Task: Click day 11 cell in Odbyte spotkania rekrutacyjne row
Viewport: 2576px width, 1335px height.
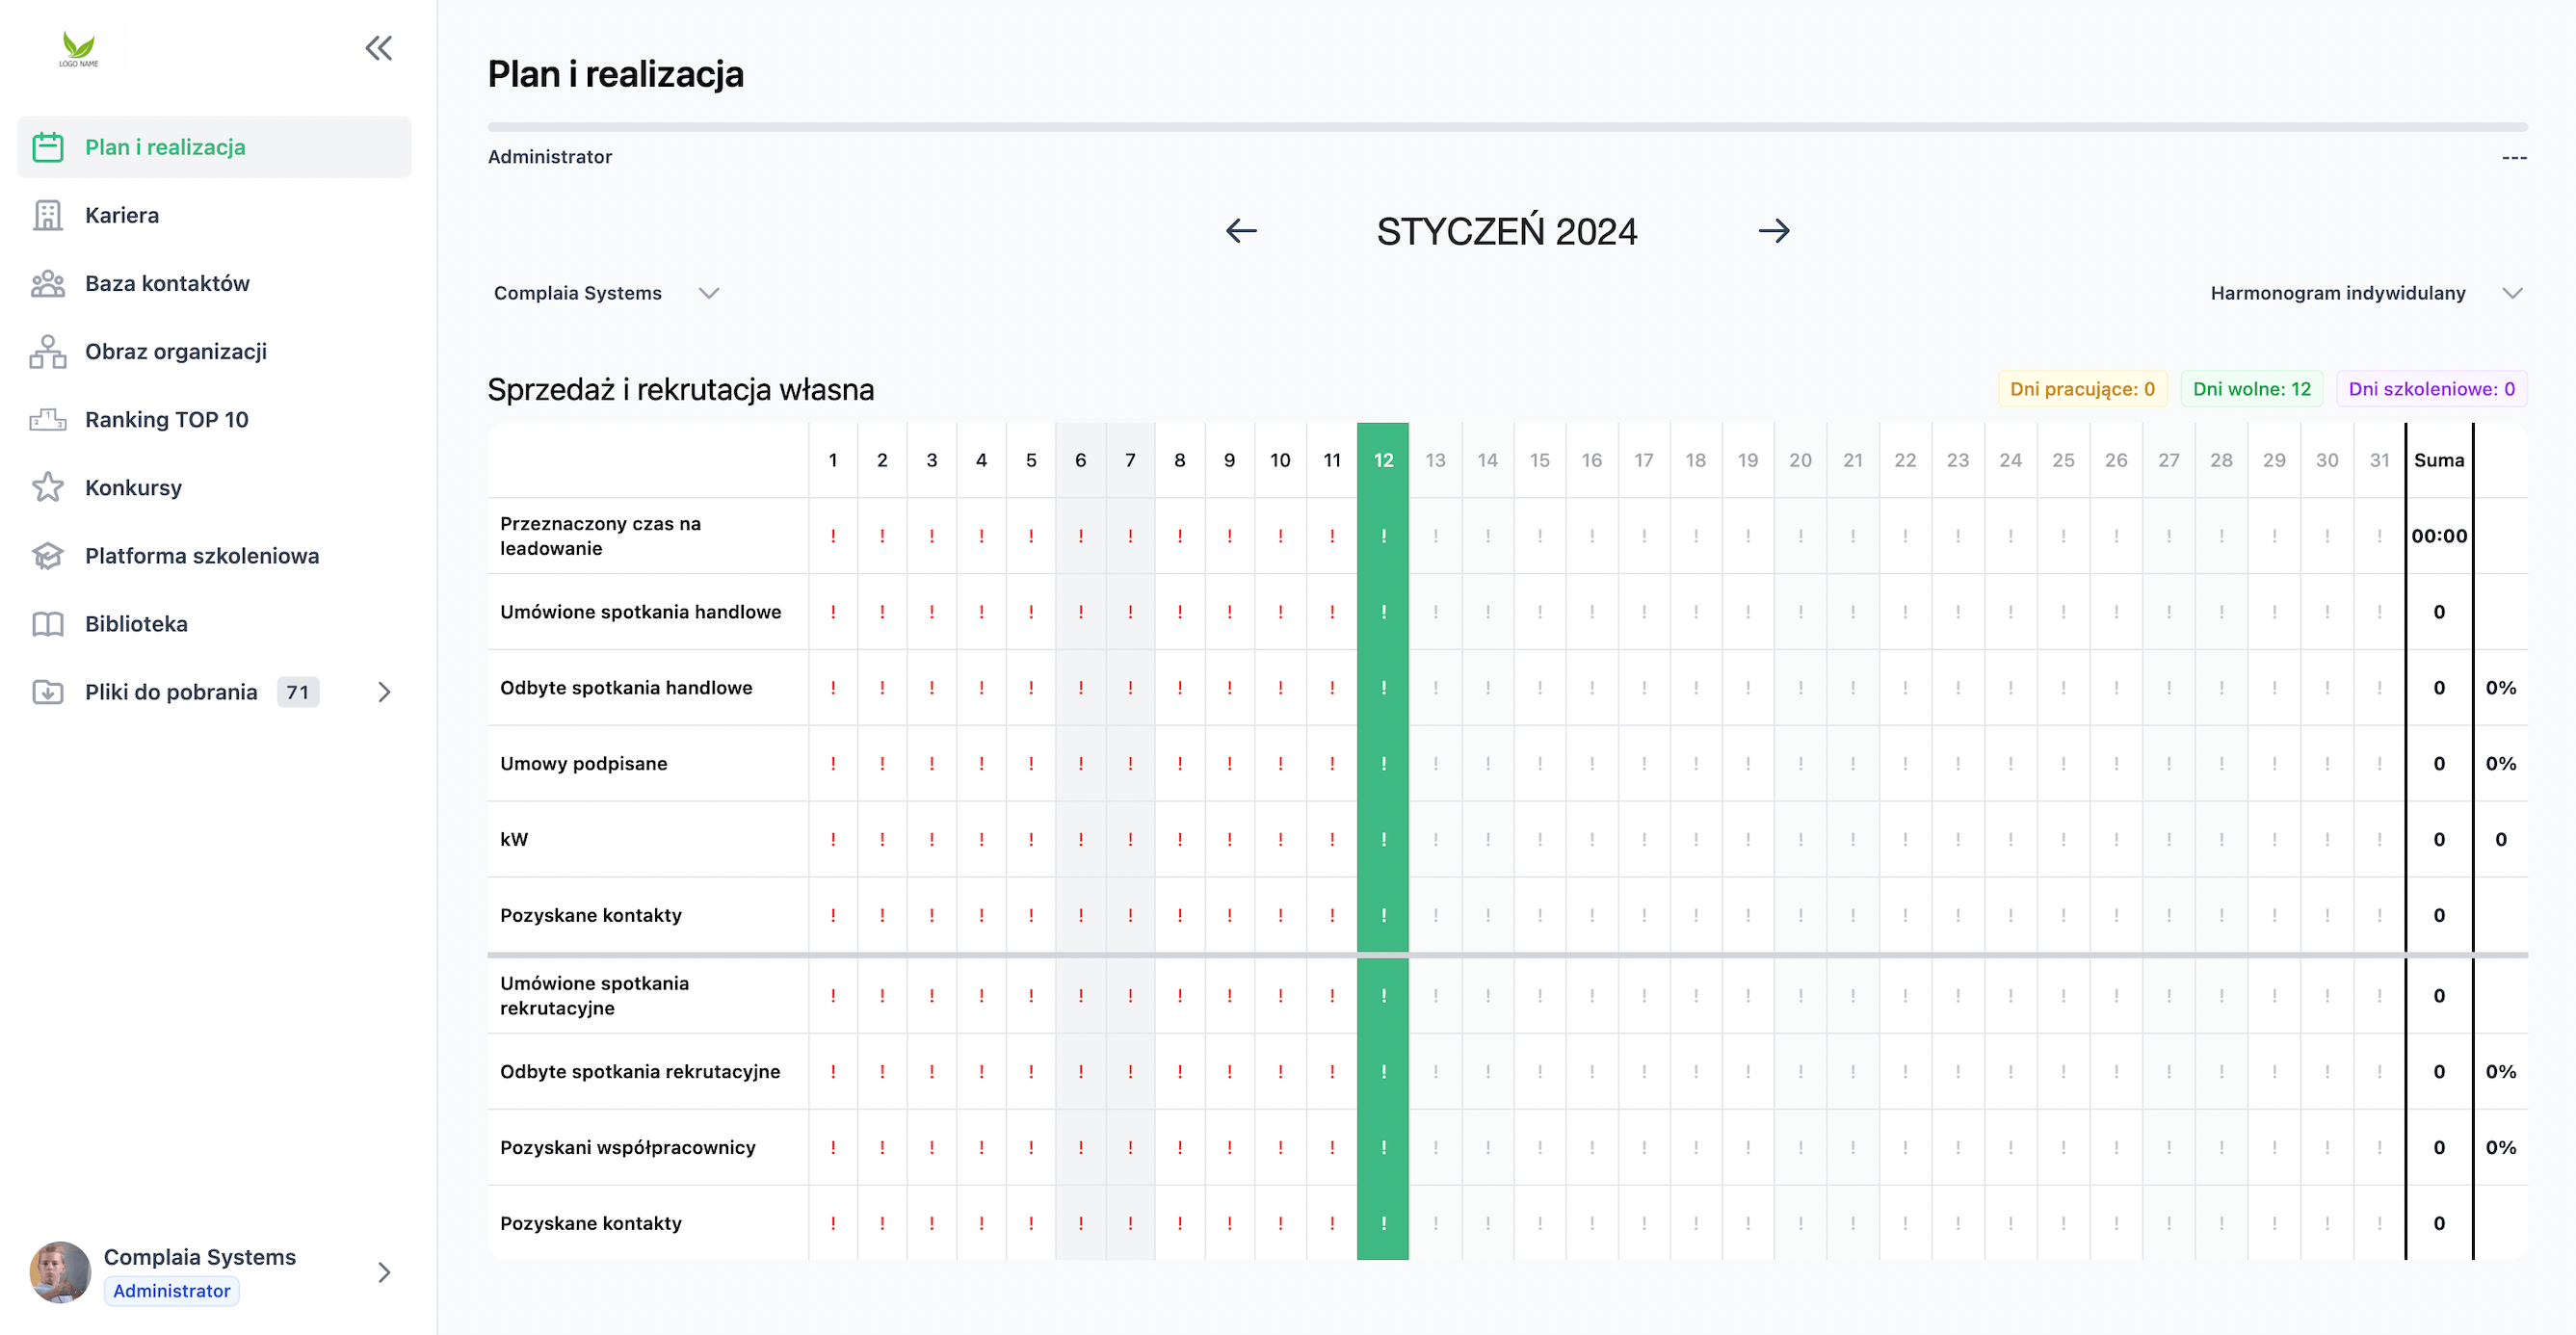Action: [1332, 1071]
